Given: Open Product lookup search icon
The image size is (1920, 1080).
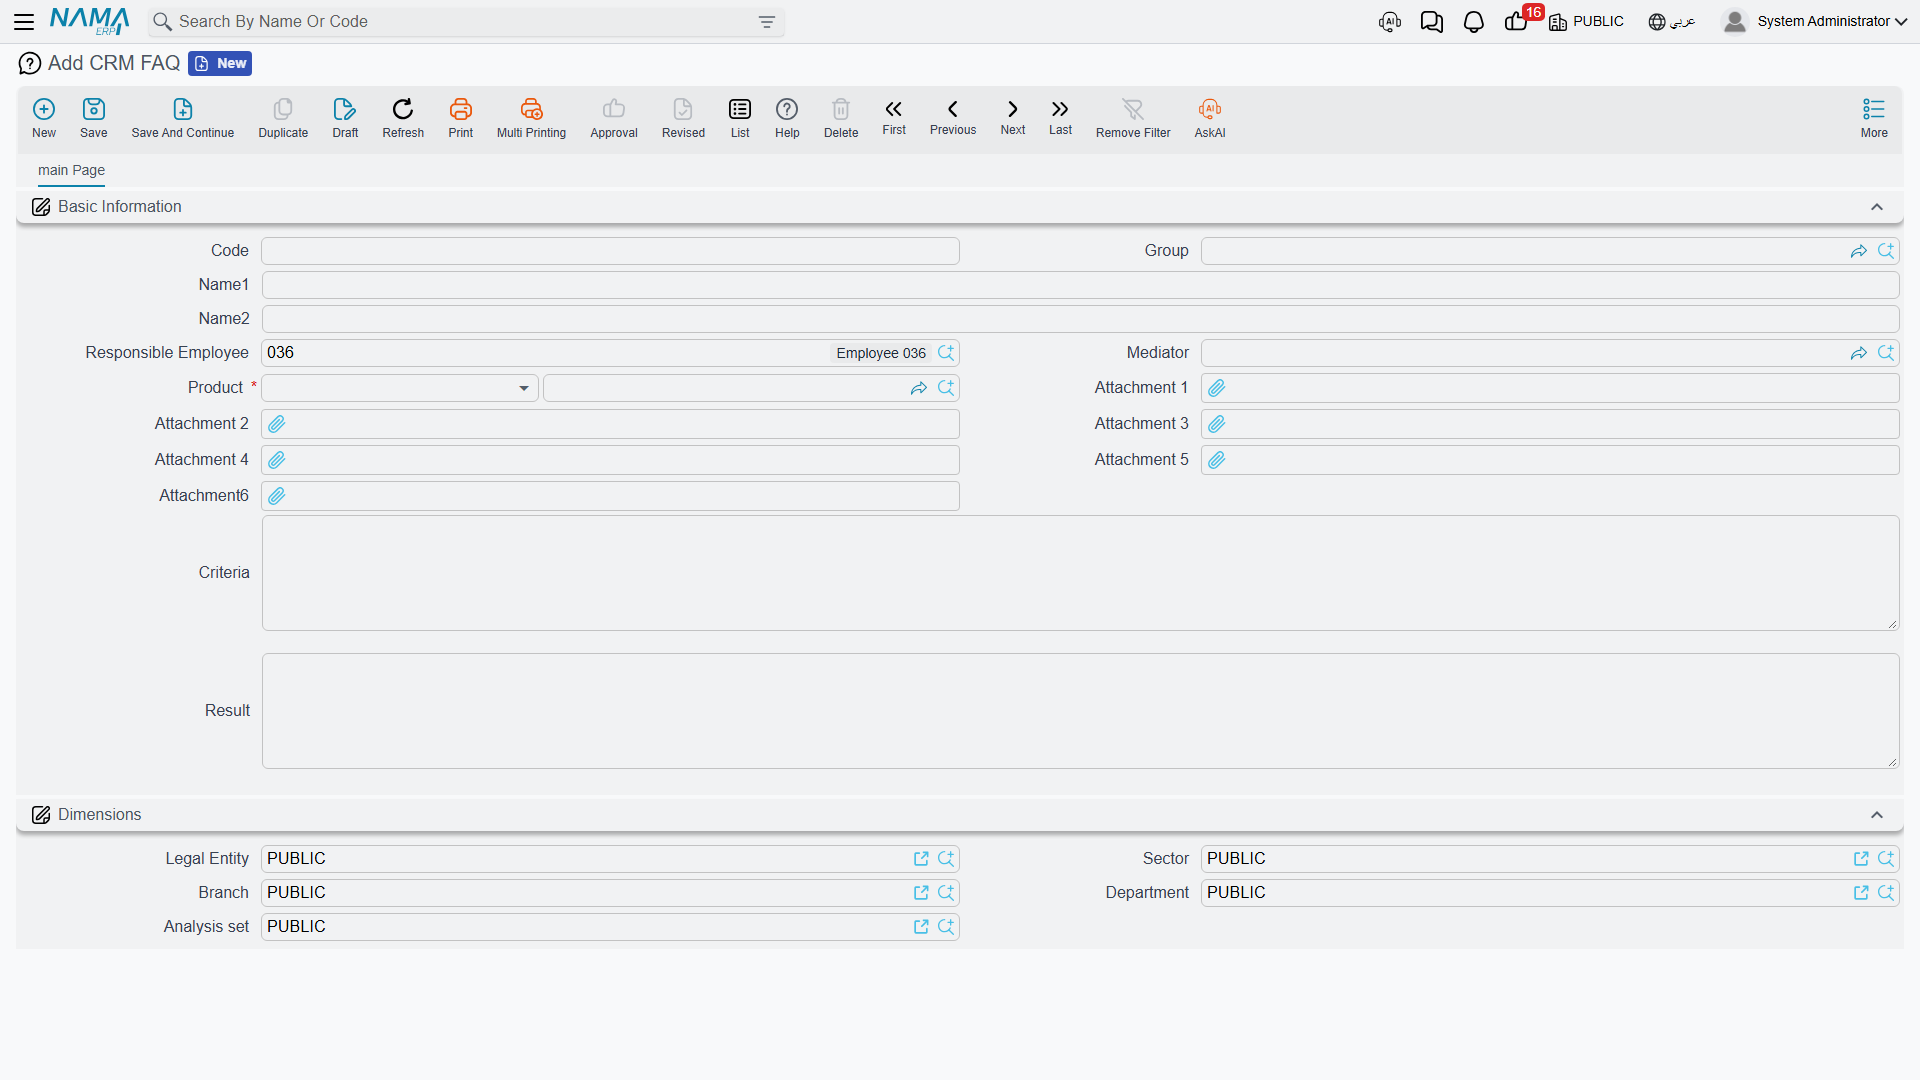Looking at the screenshot, I should pos(946,388).
